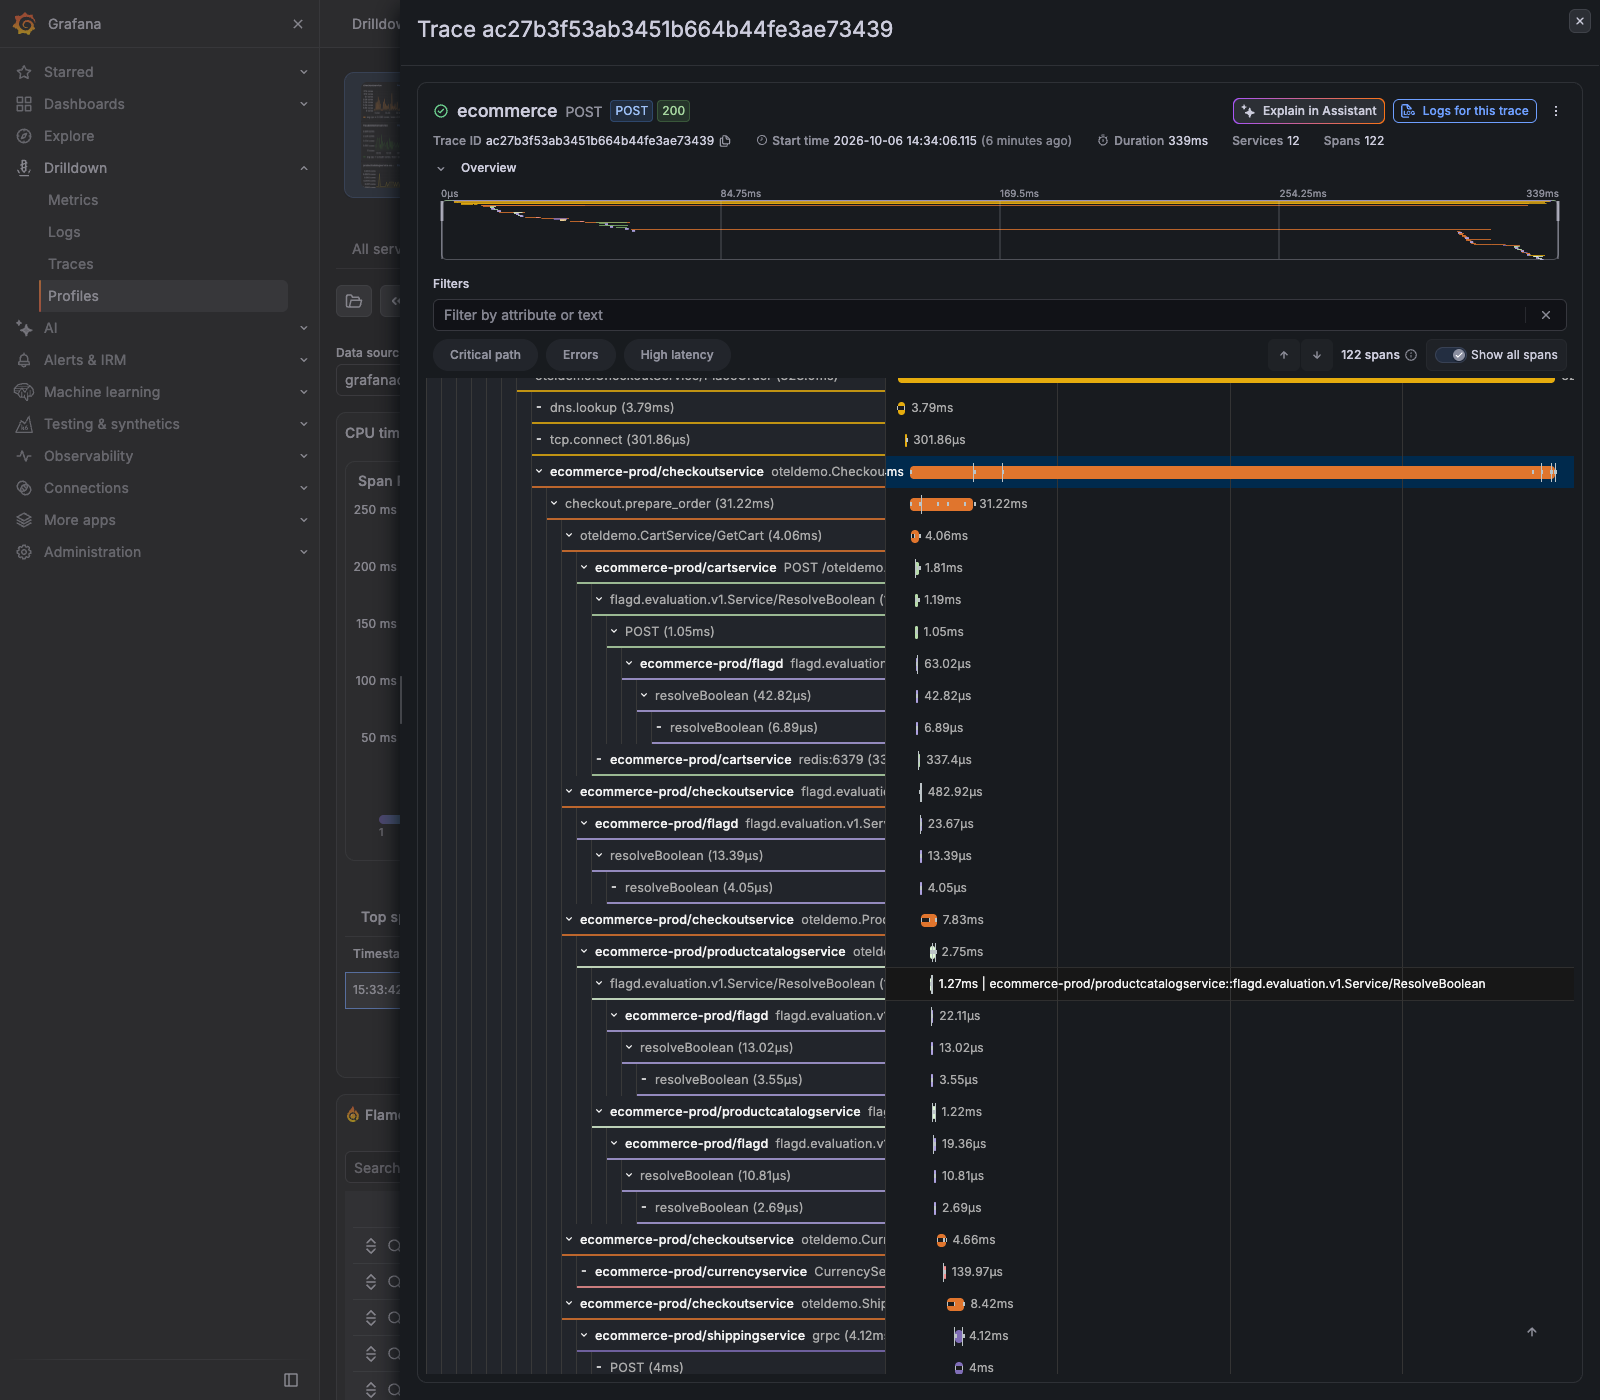Close the trace drawer panel

[x=1580, y=20]
